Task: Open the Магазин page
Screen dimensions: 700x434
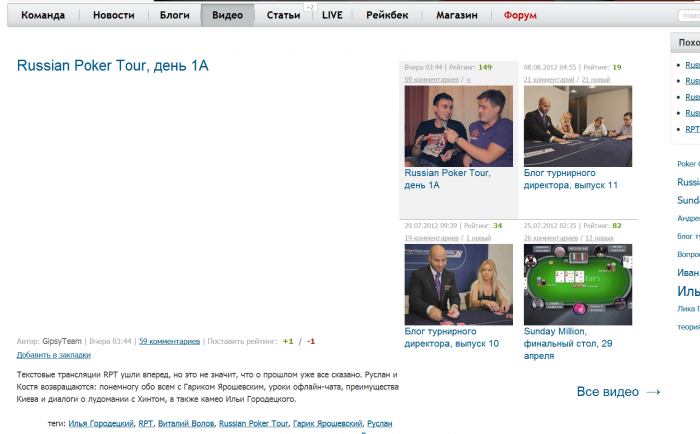Action: (x=457, y=15)
